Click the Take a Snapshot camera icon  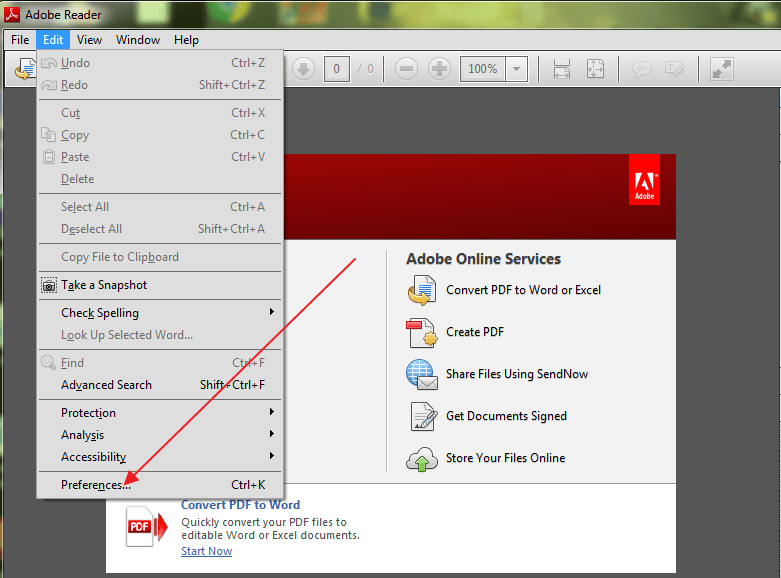49,285
